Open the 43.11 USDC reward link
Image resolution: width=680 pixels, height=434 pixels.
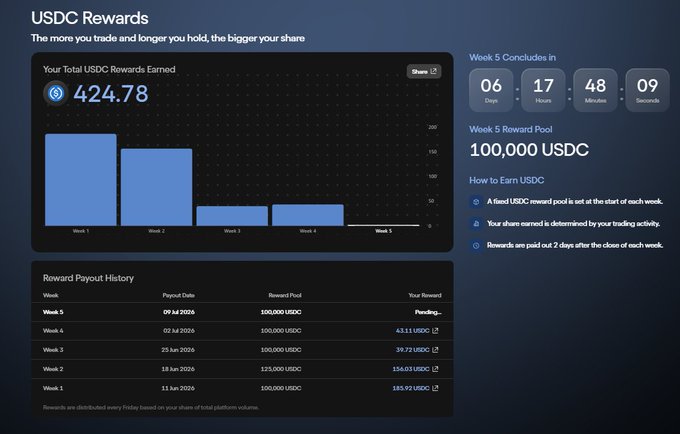412,331
